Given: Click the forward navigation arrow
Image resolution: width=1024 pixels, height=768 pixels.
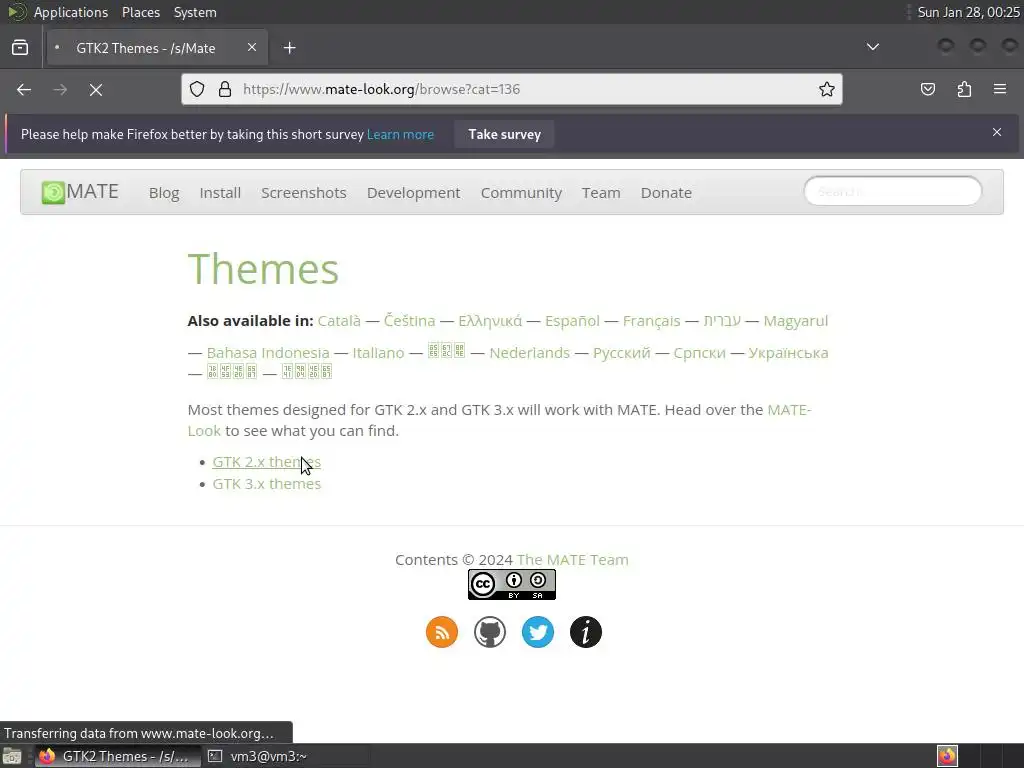Looking at the screenshot, I should 60,89.
